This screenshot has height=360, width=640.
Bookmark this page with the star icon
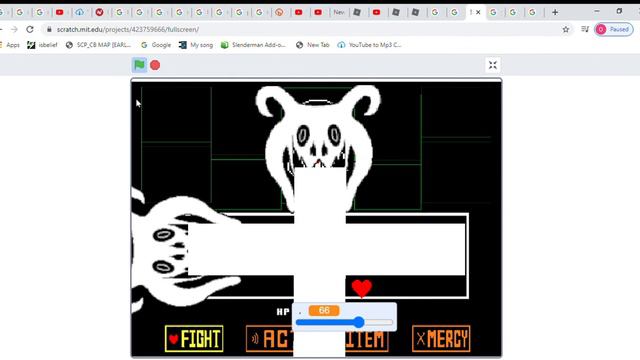(566, 29)
